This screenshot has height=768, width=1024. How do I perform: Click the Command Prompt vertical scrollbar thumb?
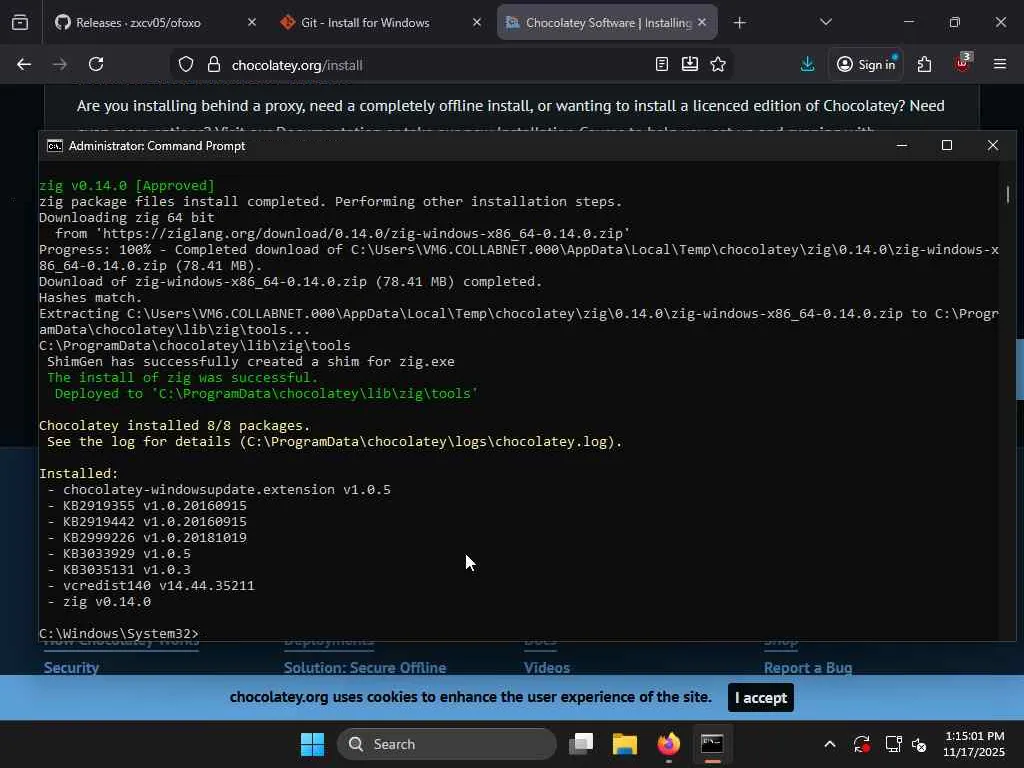(1007, 194)
